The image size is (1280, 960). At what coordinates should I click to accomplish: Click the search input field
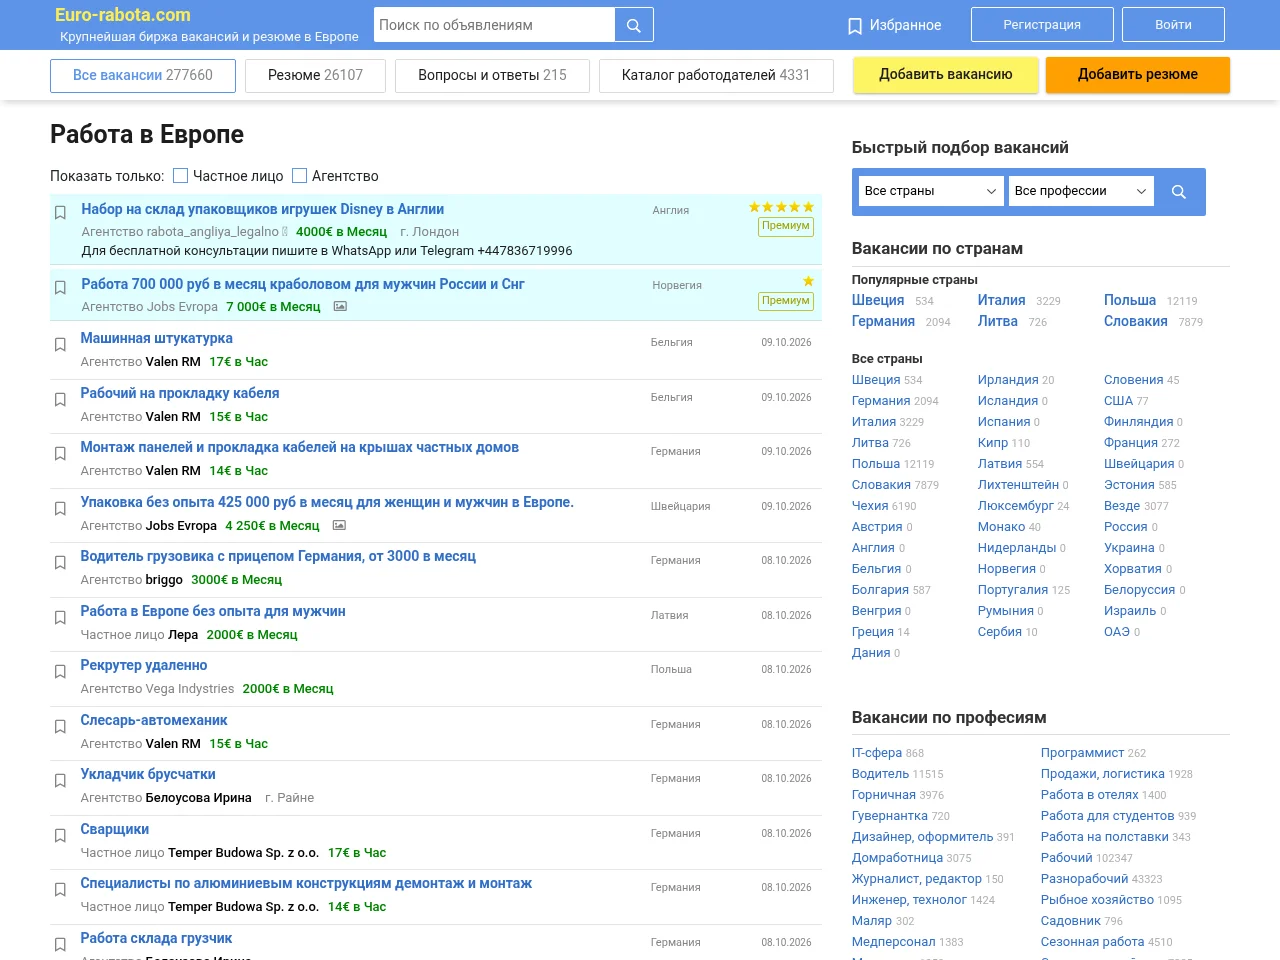[495, 25]
